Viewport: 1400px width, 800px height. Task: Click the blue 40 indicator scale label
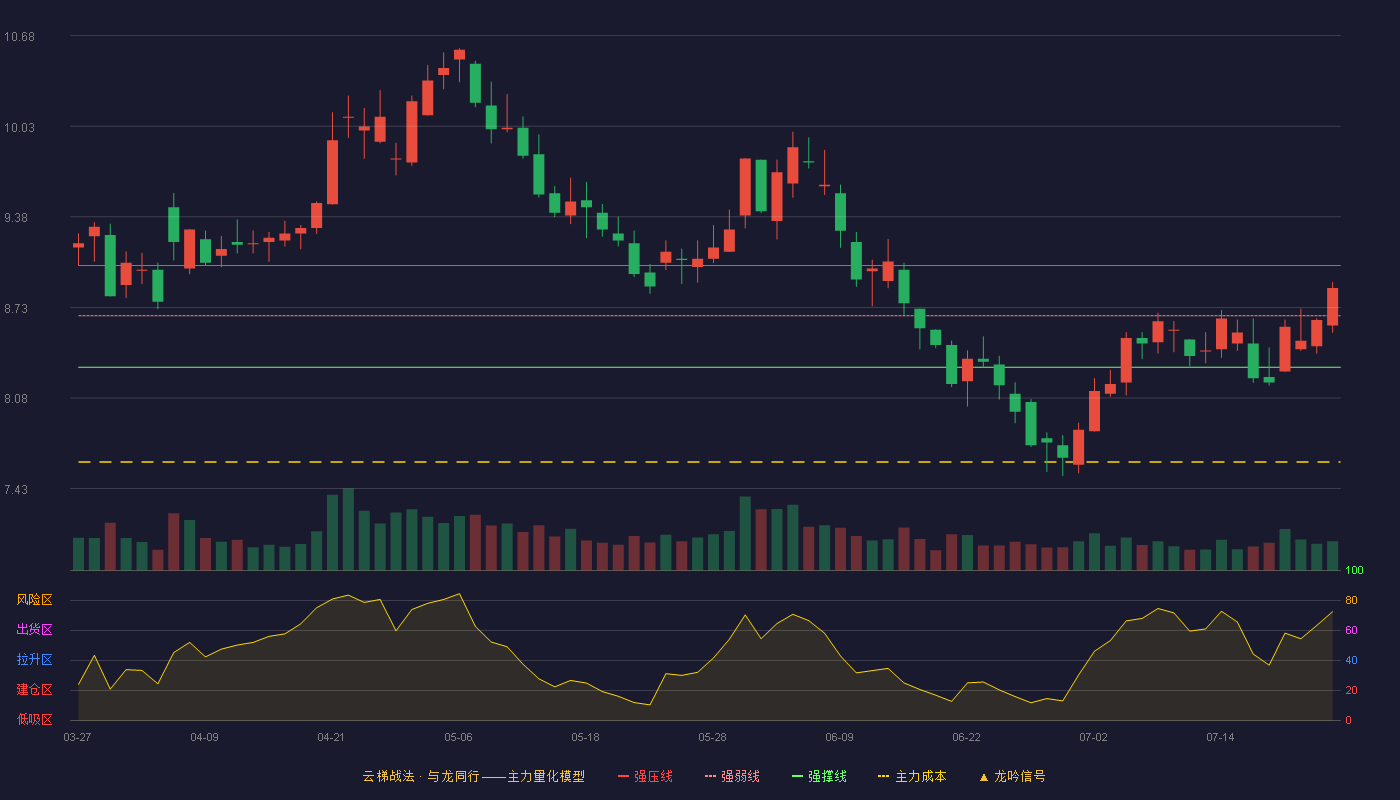pyautogui.click(x=1351, y=660)
